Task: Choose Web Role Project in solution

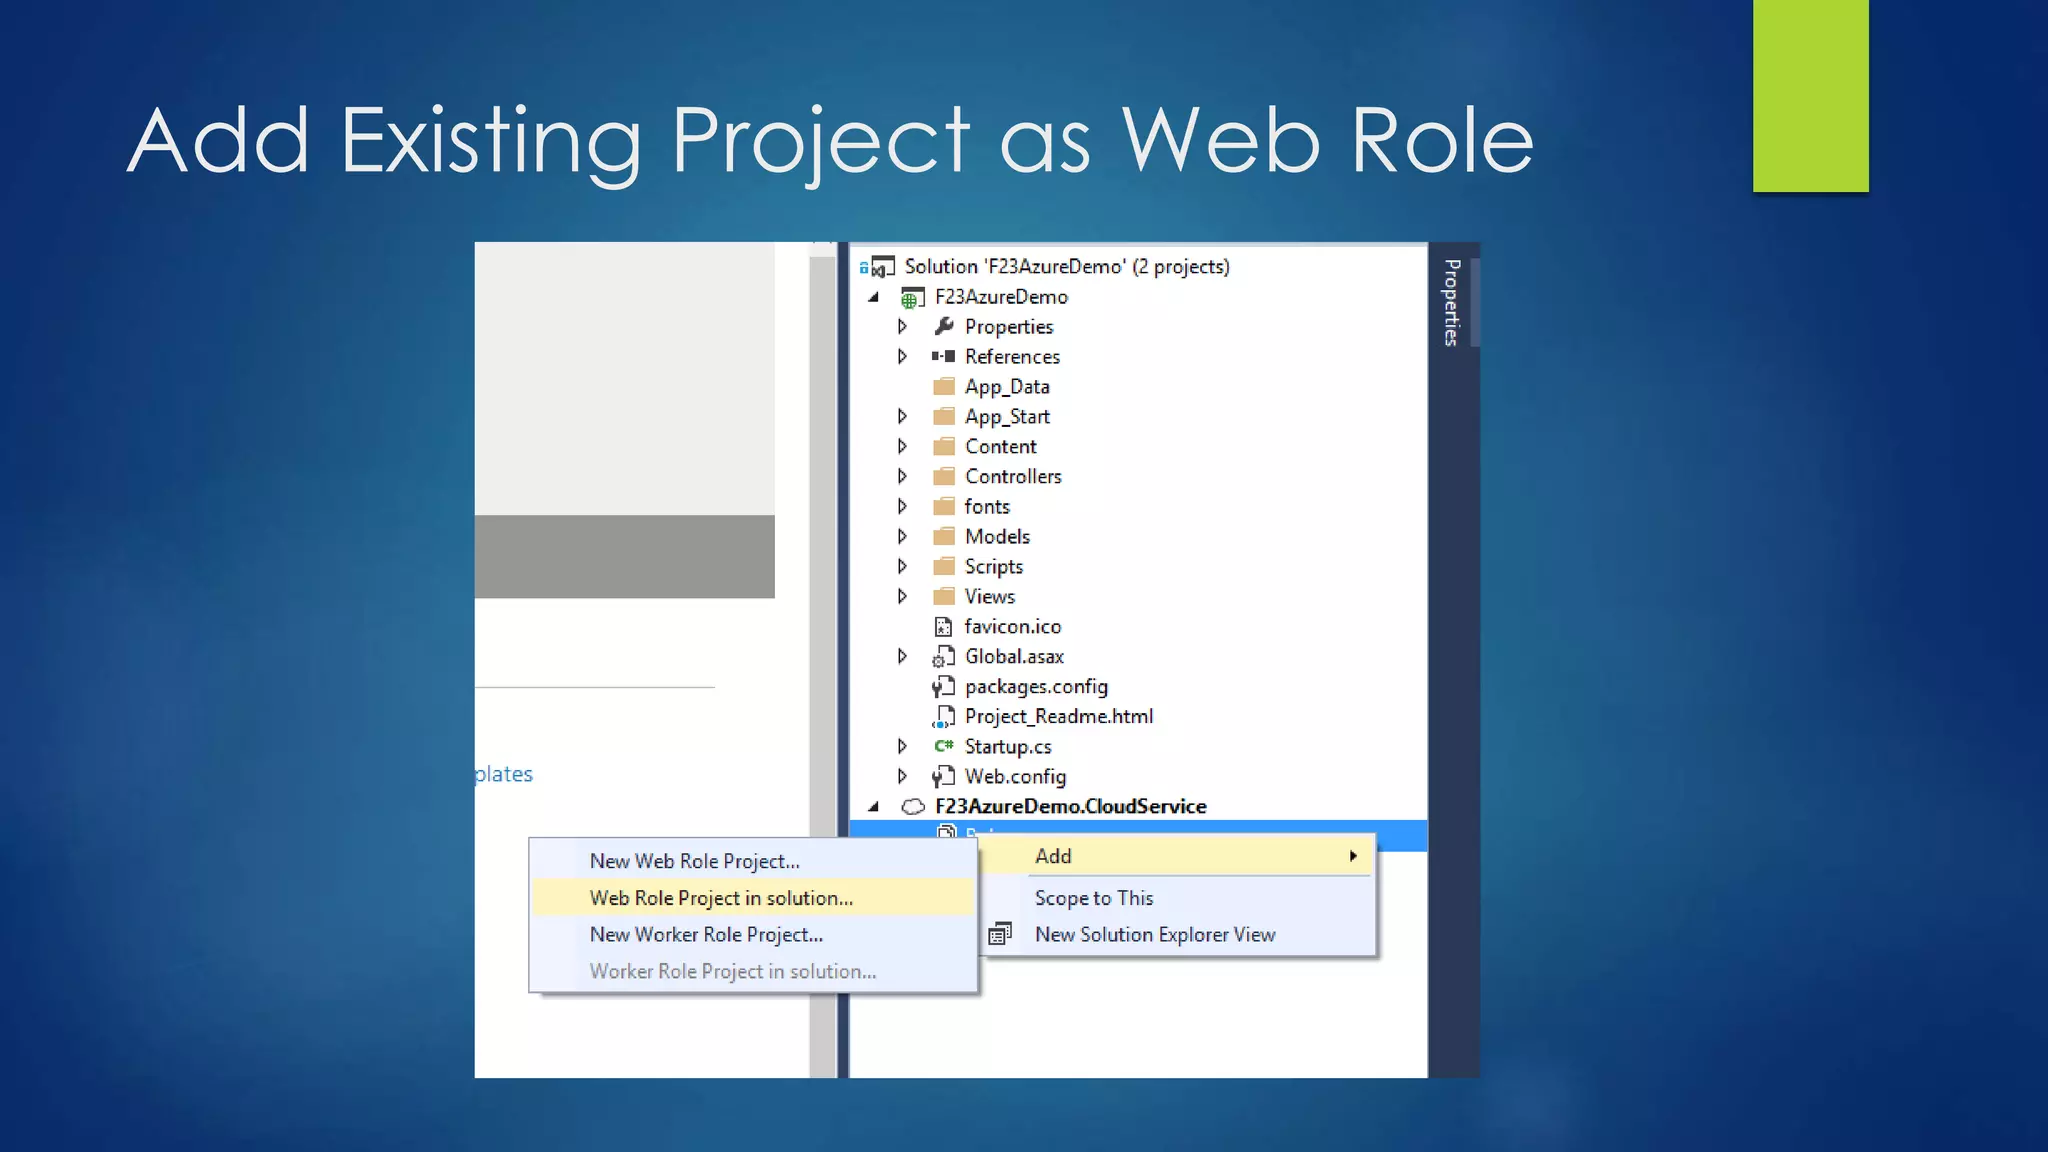Action: click(721, 898)
